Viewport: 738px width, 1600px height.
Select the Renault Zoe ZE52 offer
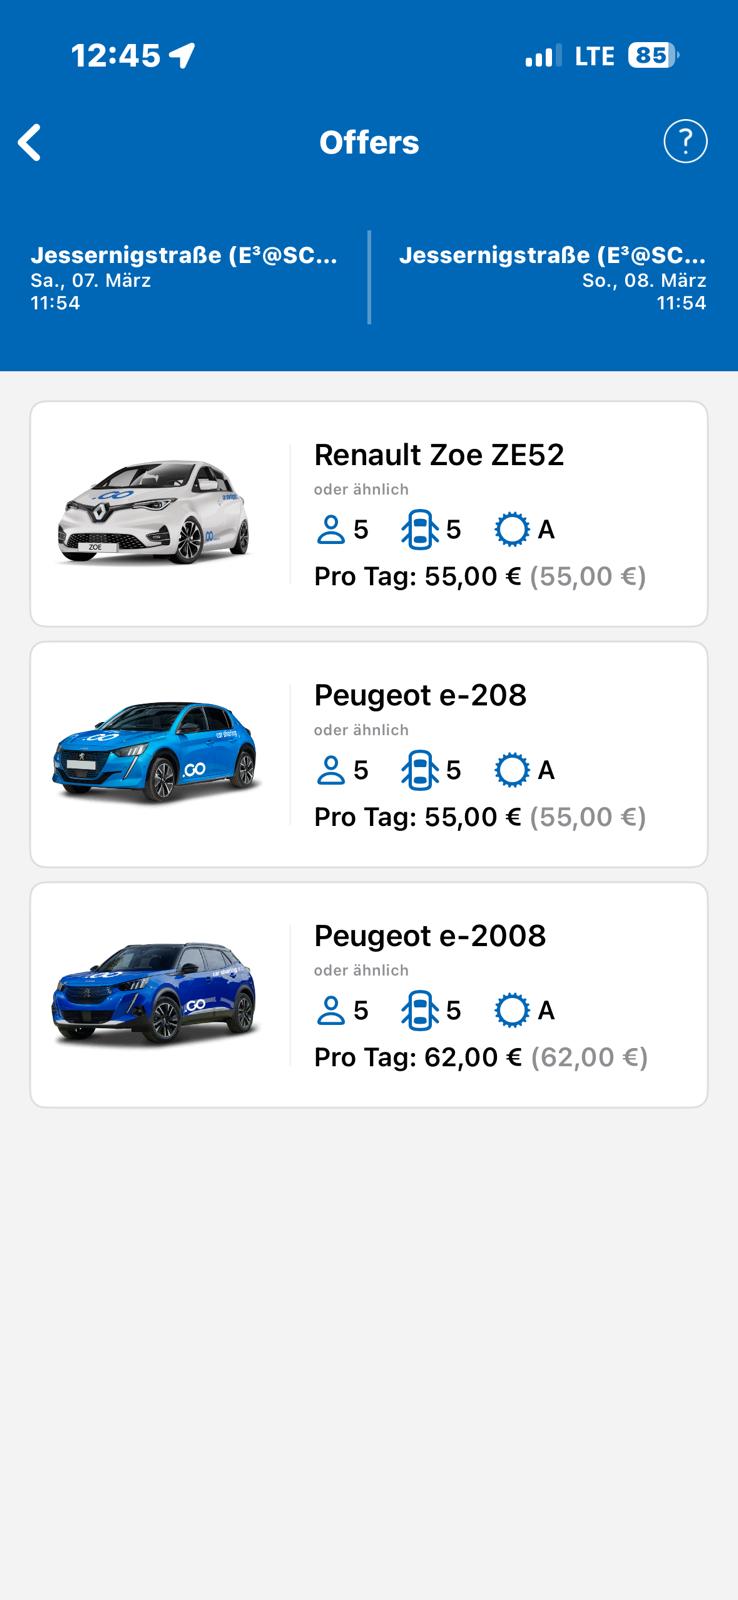[x=439, y=455]
